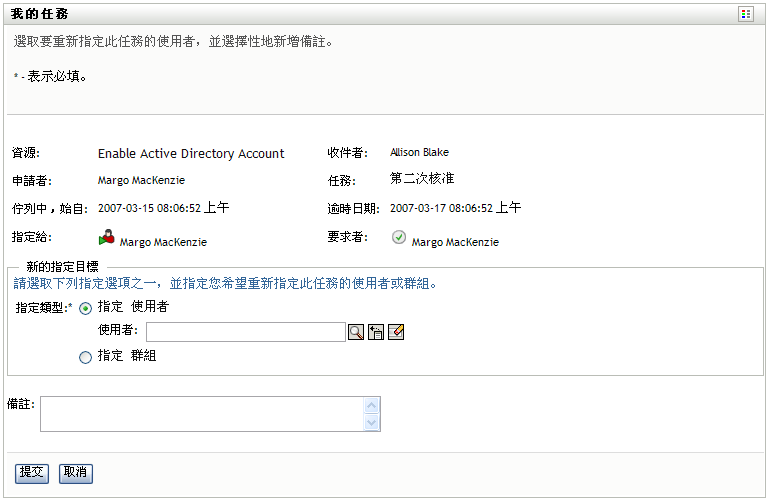Click the search (magnifier) icon beside 使用者 field
The width and height of the screenshot is (767, 498).
point(356,332)
